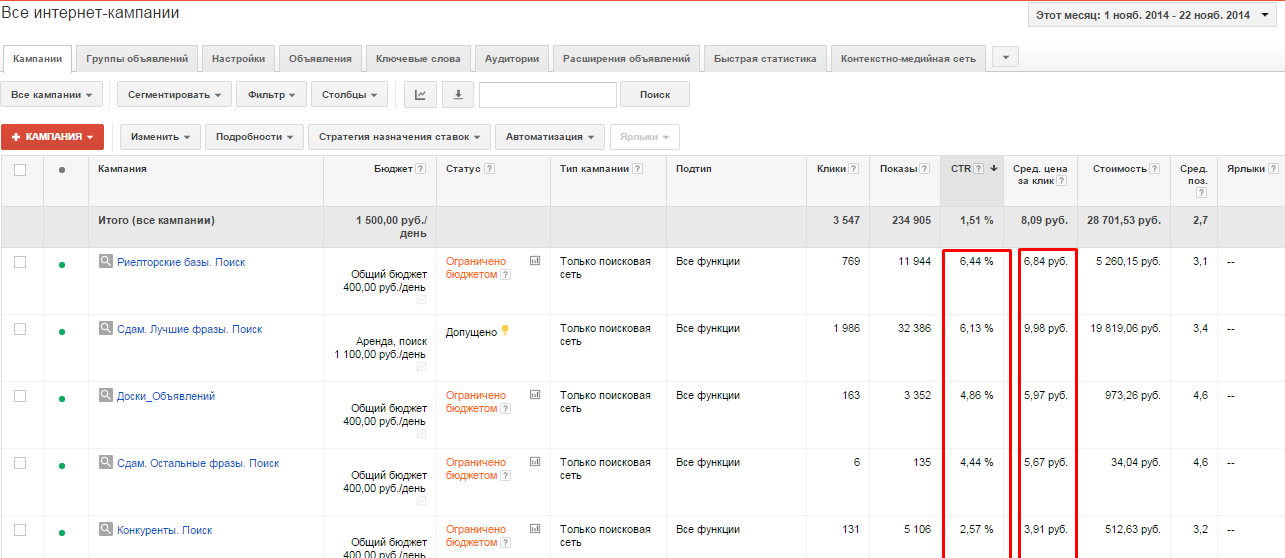This screenshot has height=558, width=1285.
Task: Open campaign Риелторские базы. Поиск
Action: [181, 262]
